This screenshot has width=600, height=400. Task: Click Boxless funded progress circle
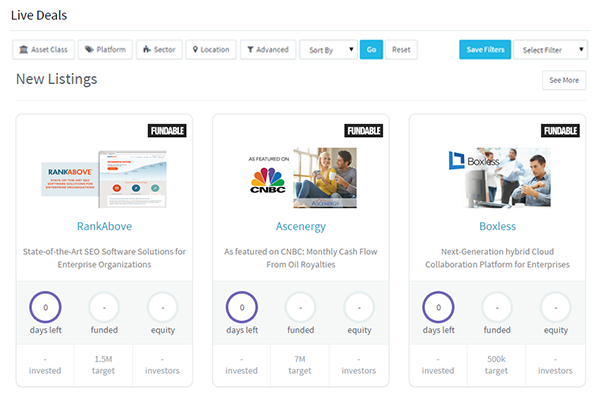coord(497,307)
